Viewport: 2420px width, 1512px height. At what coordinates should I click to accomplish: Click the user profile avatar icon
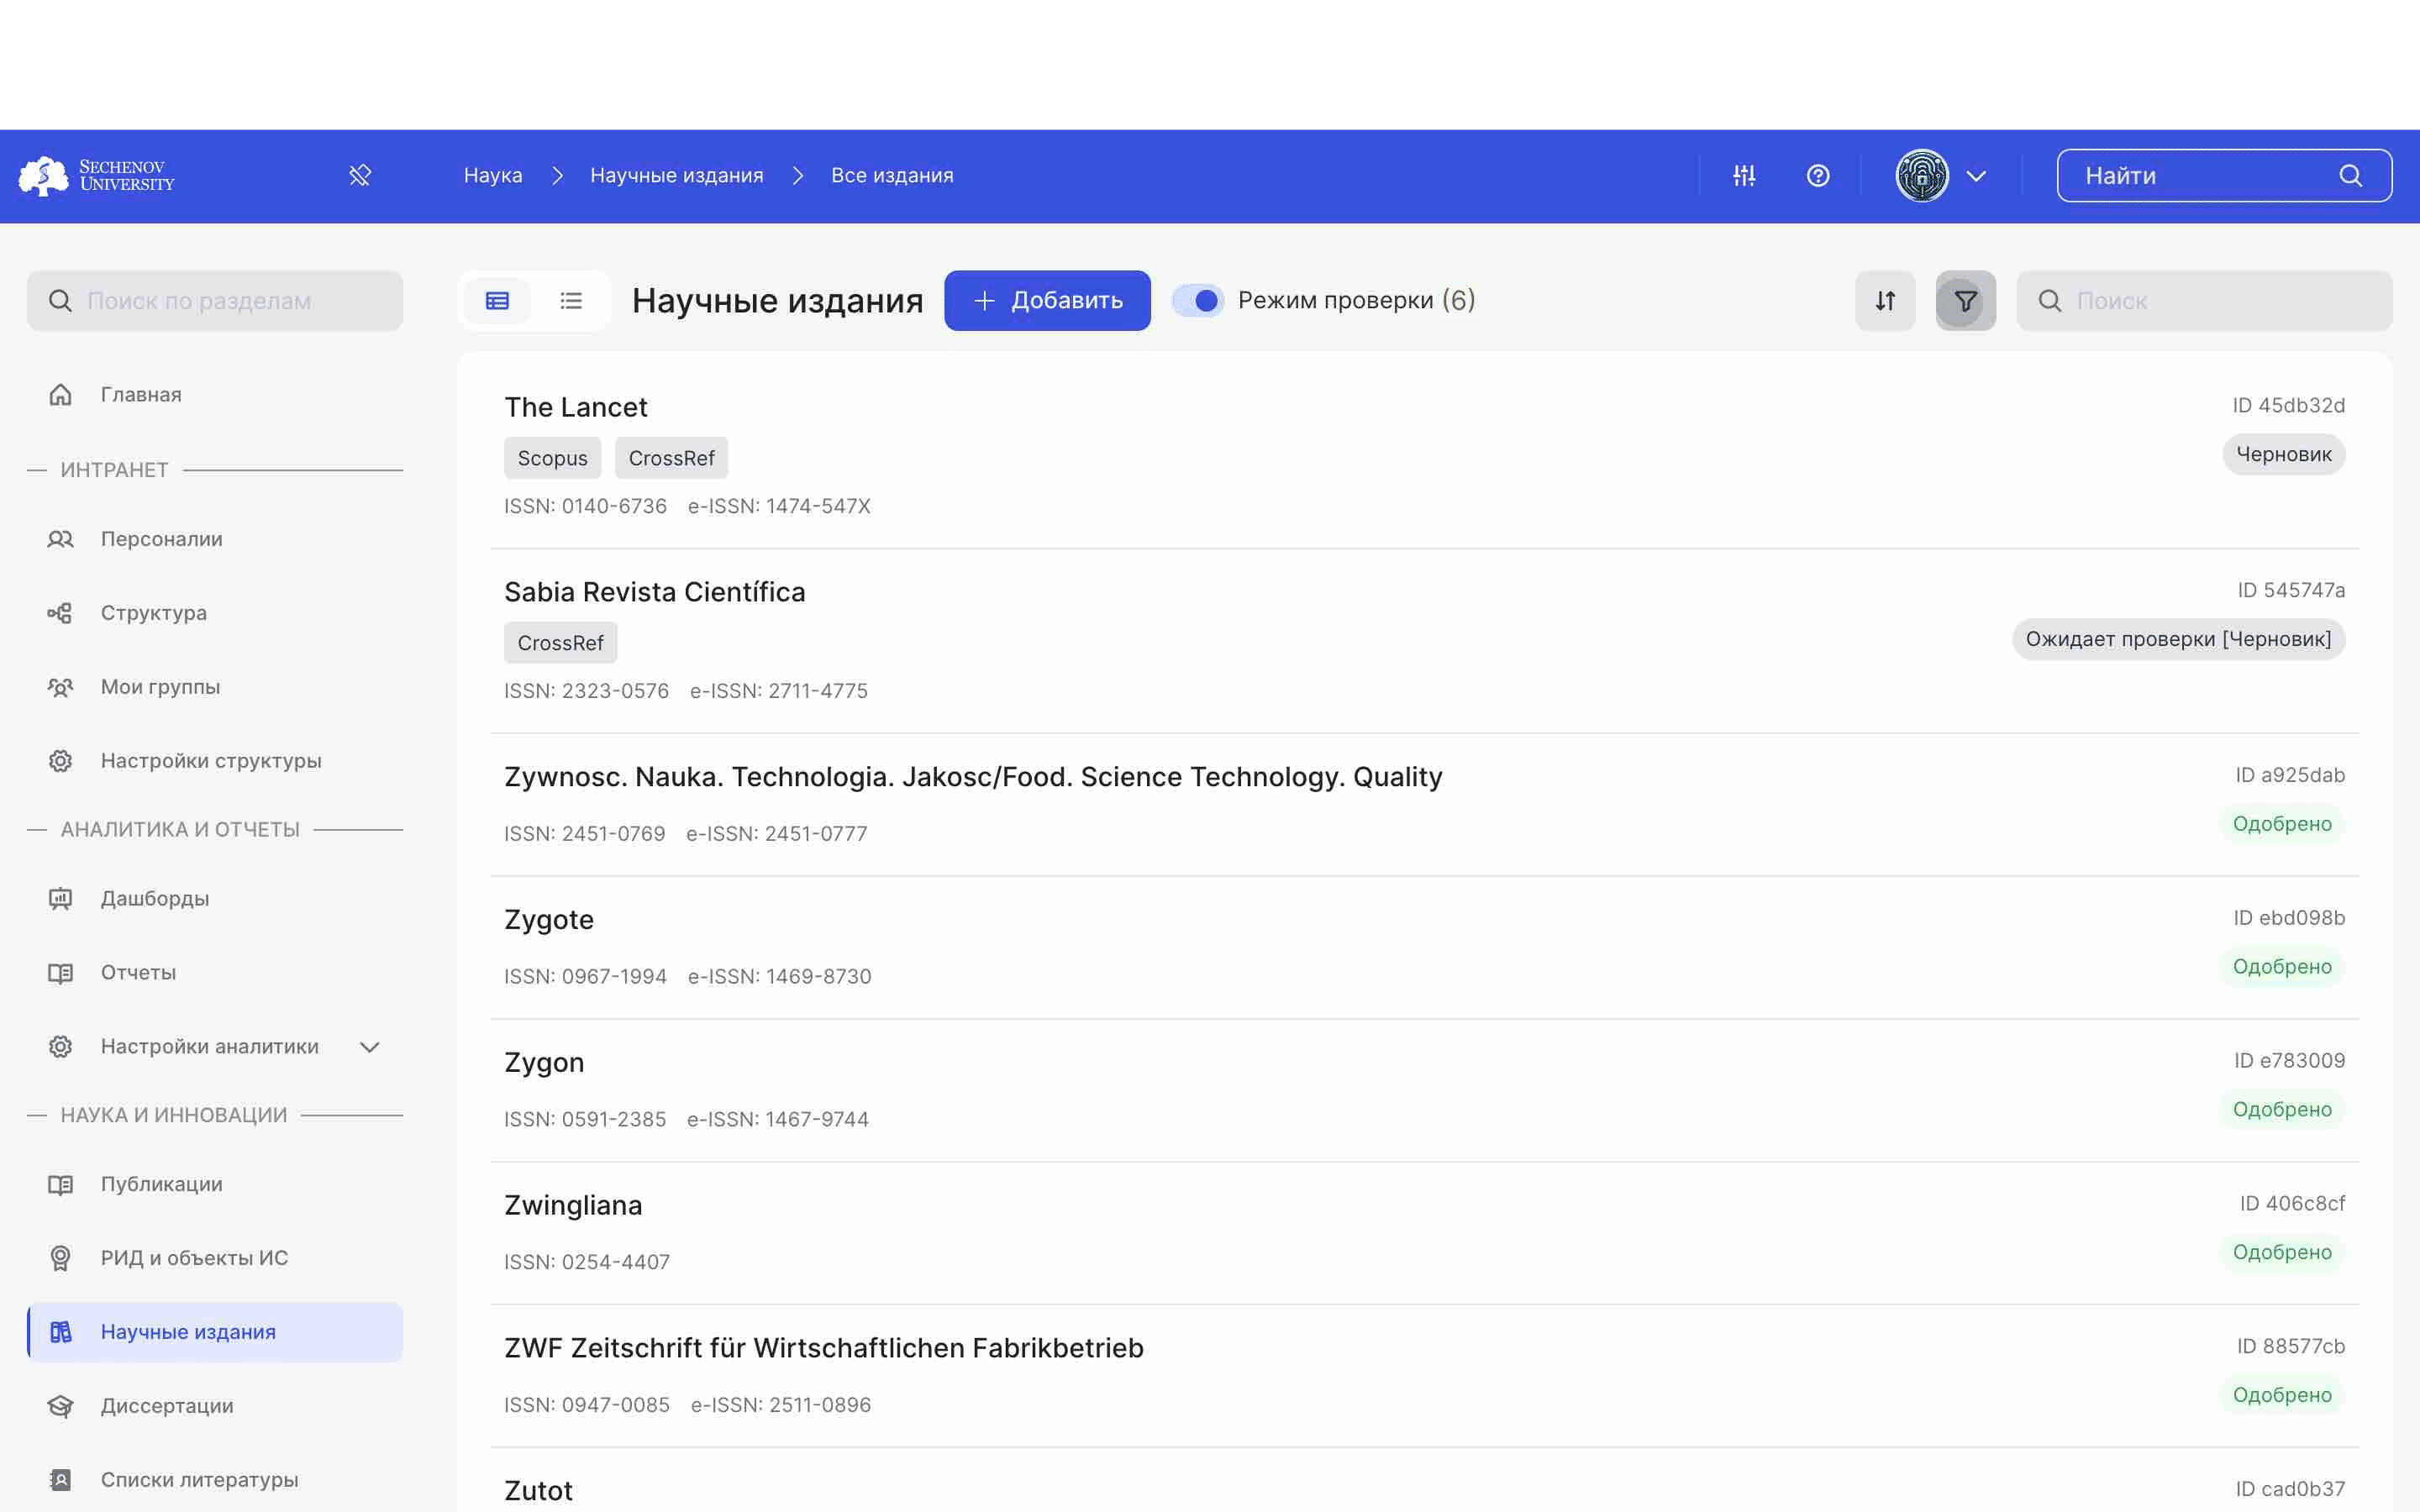1920,174
